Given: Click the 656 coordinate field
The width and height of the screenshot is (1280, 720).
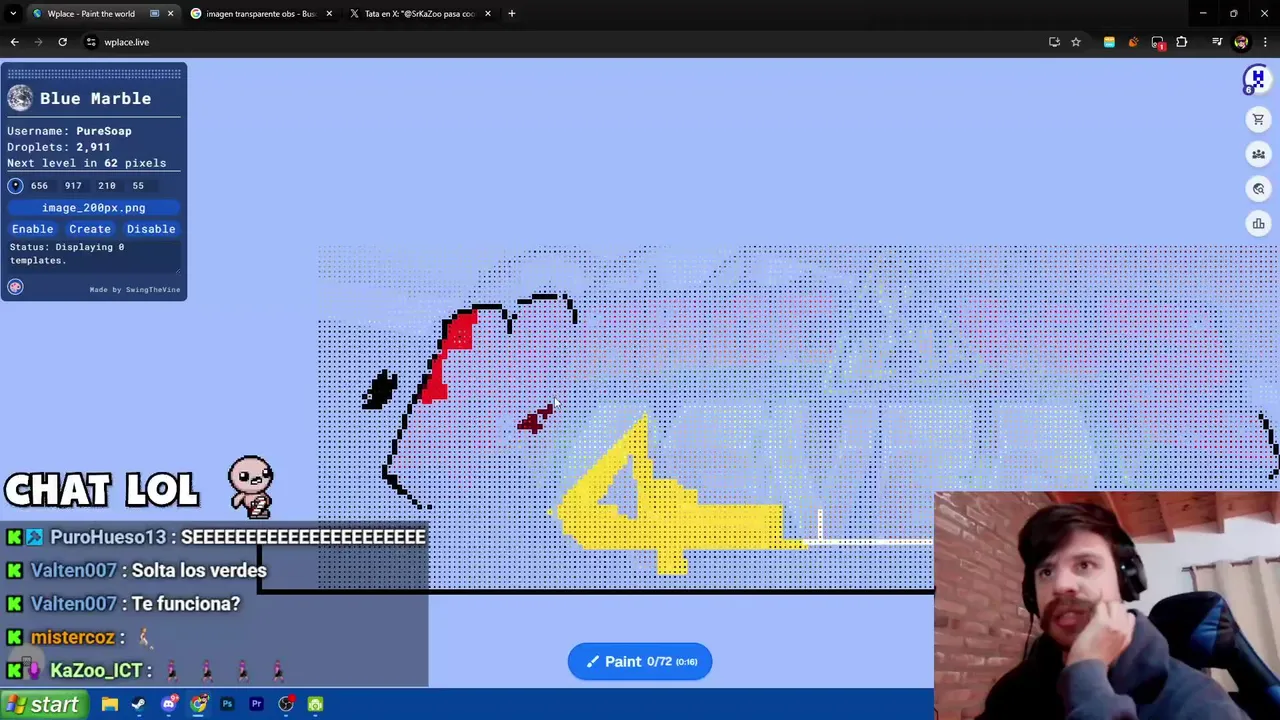Looking at the screenshot, I should (39, 185).
